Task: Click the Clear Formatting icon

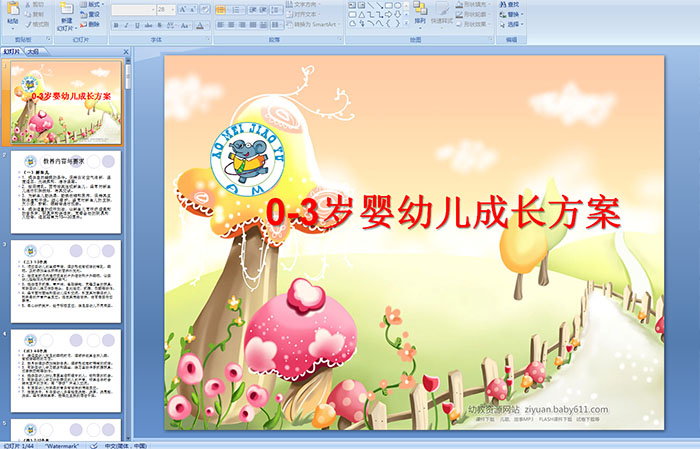Action: tap(205, 10)
